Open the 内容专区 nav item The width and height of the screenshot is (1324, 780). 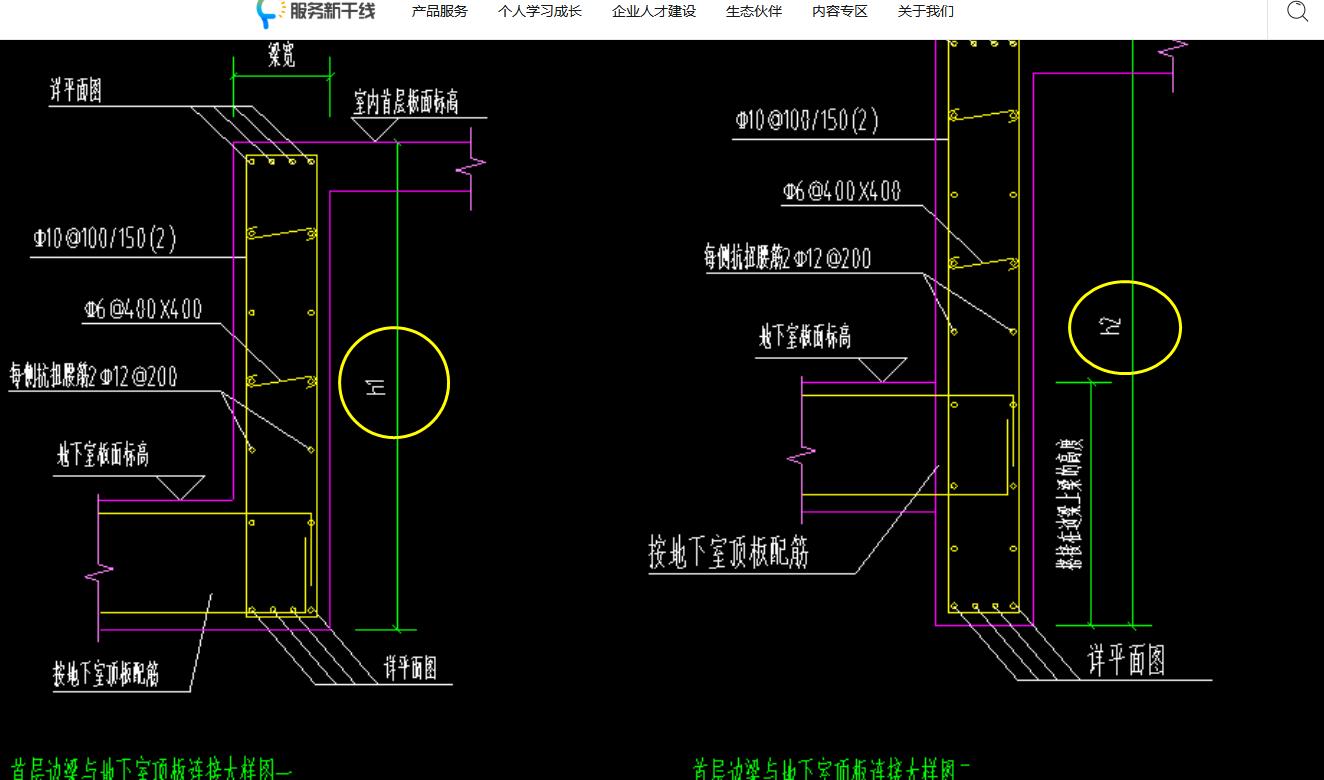tap(840, 12)
